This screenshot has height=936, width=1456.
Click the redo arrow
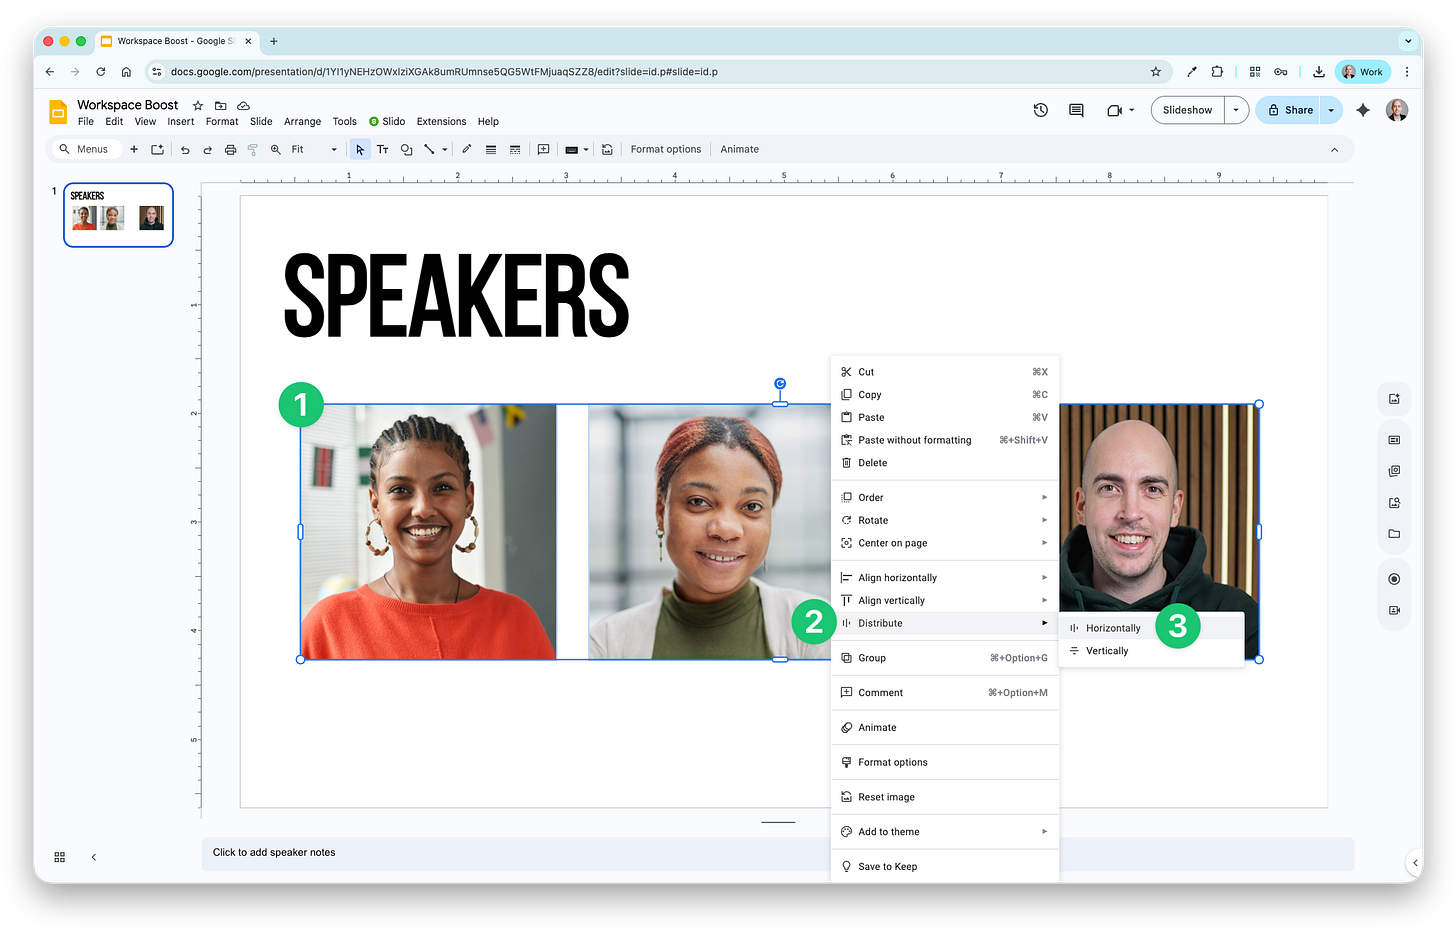pyautogui.click(x=207, y=149)
